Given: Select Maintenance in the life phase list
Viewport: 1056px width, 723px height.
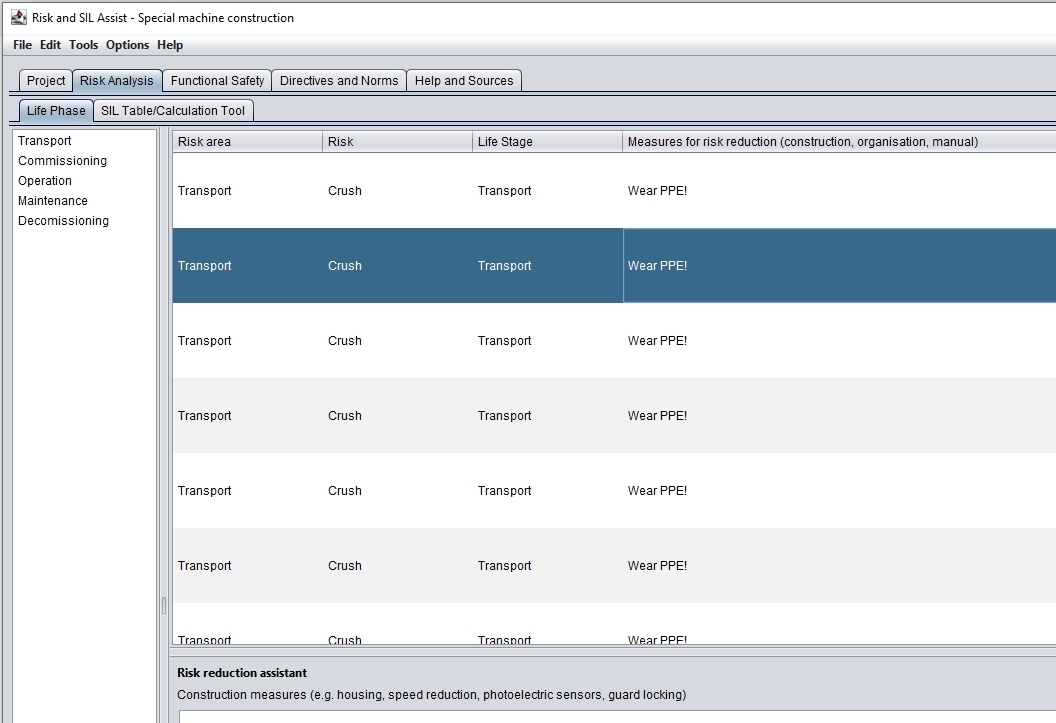Looking at the screenshot, I should tap(53, 201).
